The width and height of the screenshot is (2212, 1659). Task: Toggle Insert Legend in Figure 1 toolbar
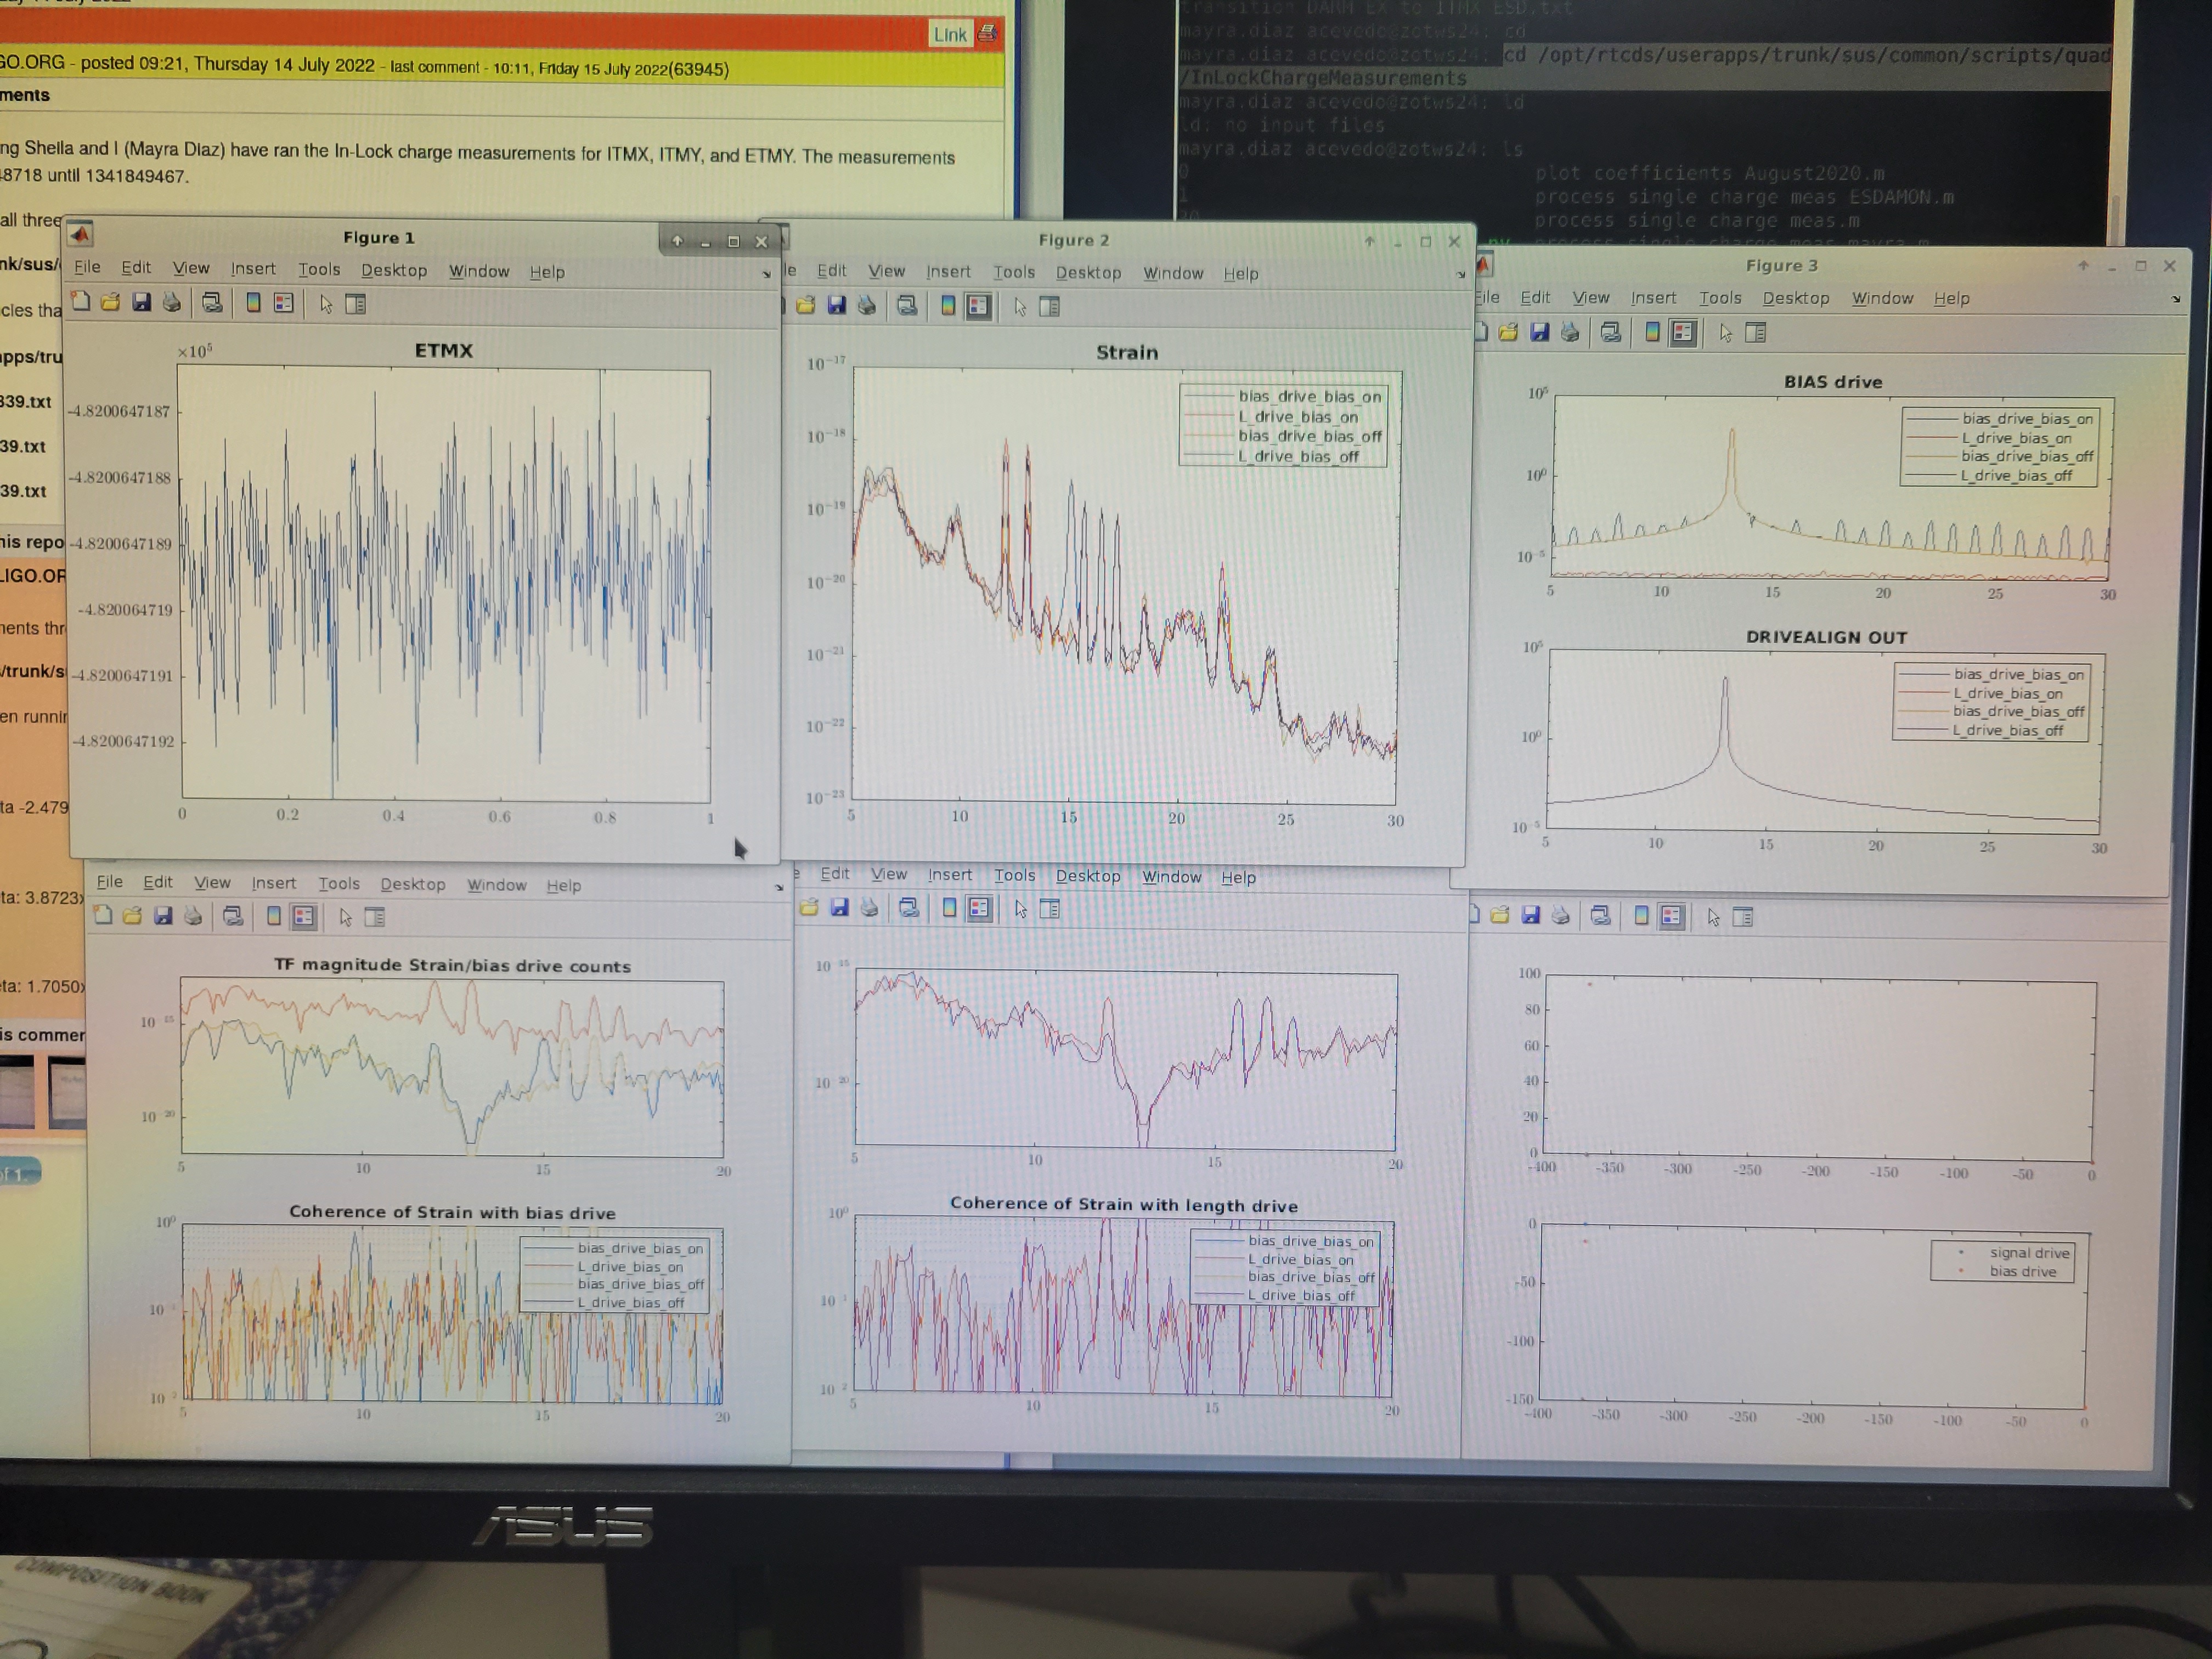pyautogui.click(x=284, y=303)
